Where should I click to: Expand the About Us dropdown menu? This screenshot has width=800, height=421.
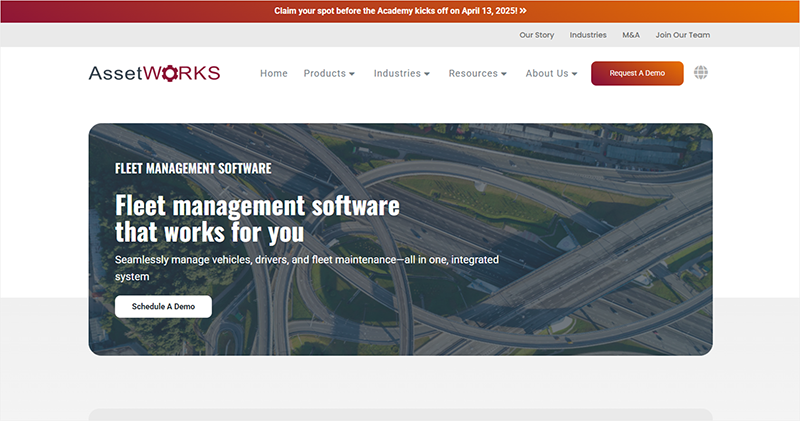point(551,73)
